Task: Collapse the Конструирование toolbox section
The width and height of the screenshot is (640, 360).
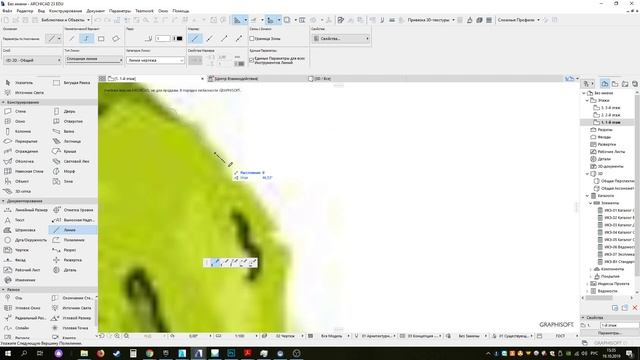Action: 4,102
